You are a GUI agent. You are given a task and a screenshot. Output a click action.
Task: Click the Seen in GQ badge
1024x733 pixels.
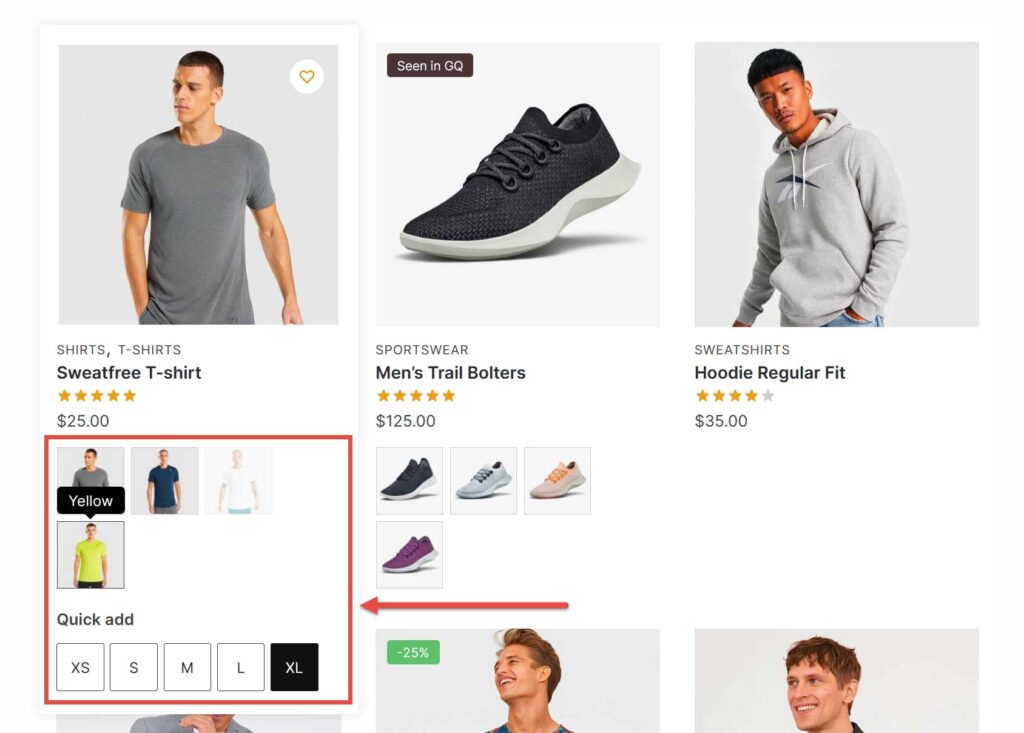pos(428,64)
